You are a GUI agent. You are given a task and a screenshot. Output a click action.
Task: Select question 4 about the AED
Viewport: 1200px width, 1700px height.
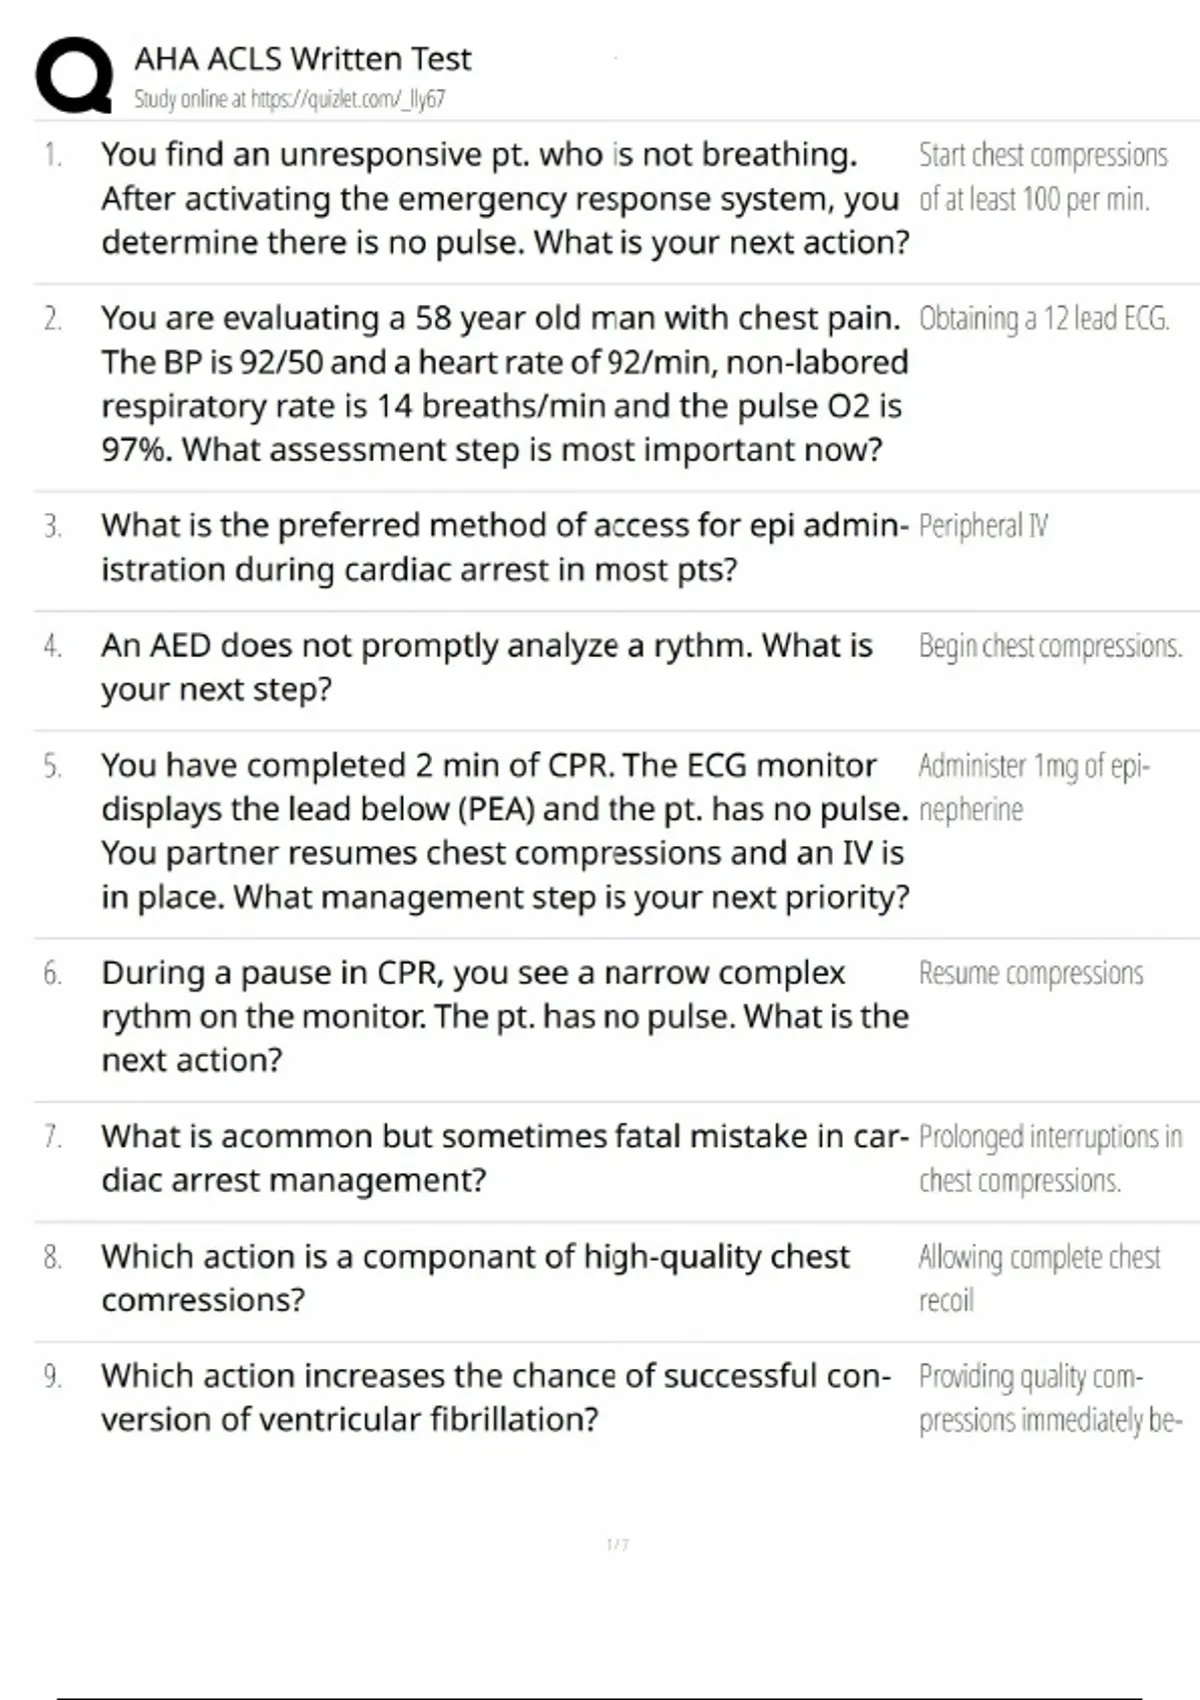486,667
